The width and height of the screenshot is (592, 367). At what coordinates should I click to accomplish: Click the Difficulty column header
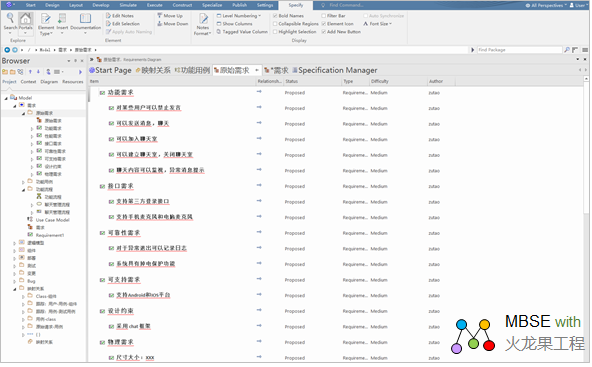tap(398, 81)
